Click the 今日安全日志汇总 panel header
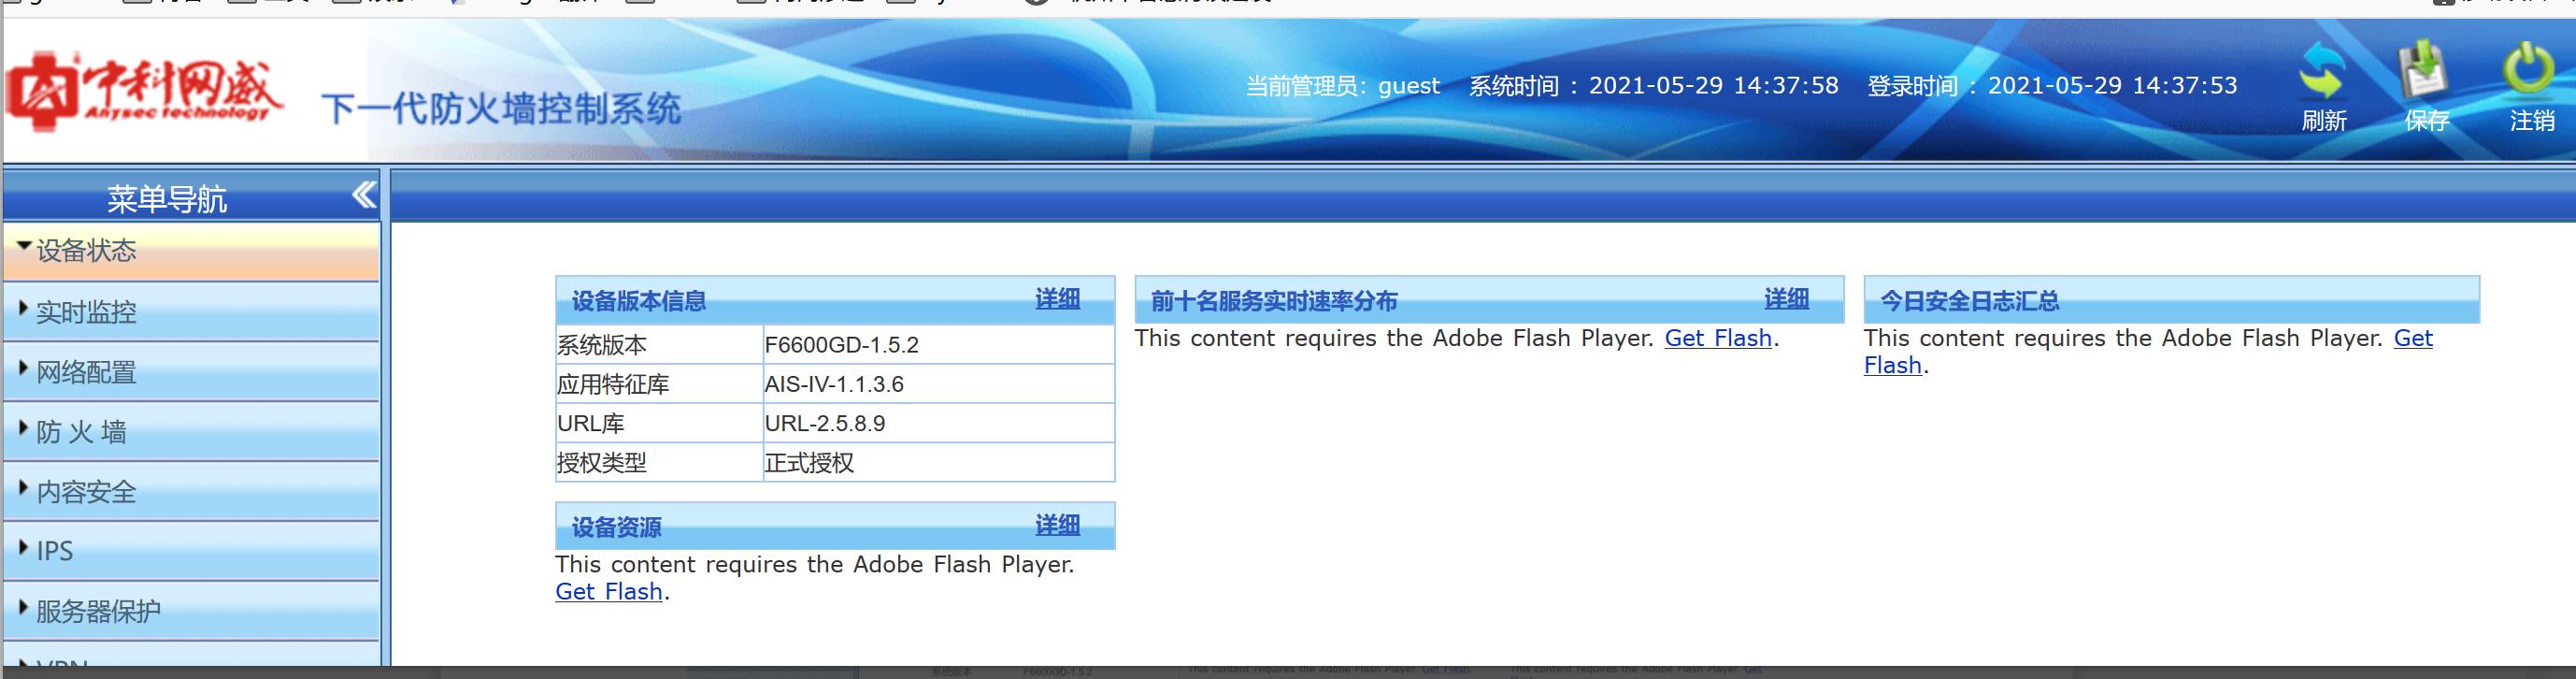The width and height of the screenshot is (2576, 679). tap(1969, 301)
